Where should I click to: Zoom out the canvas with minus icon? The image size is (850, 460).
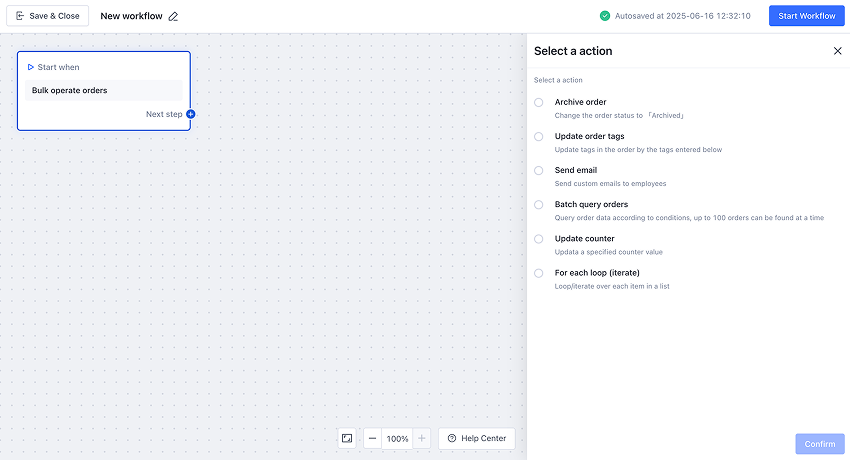click(372, 438)
